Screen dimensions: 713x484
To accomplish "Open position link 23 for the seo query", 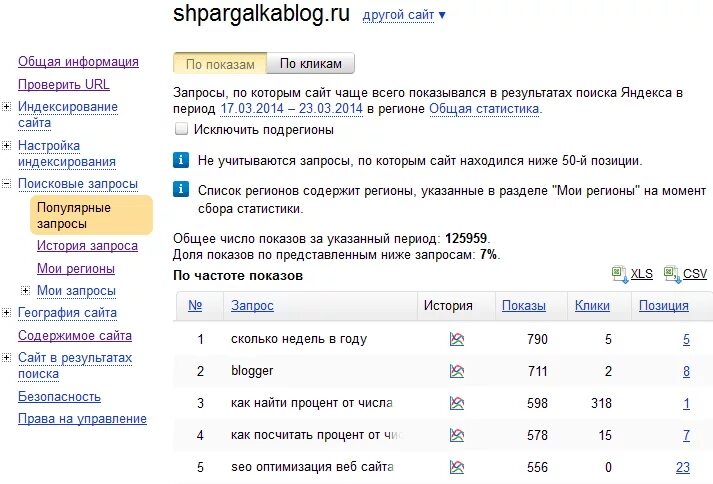I will (x=683, y=467).
